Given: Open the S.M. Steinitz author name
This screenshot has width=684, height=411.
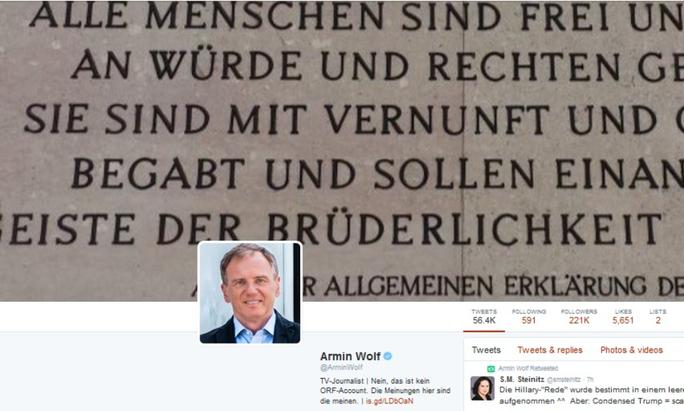Looking at the screenshot, I should click(522, 379).
